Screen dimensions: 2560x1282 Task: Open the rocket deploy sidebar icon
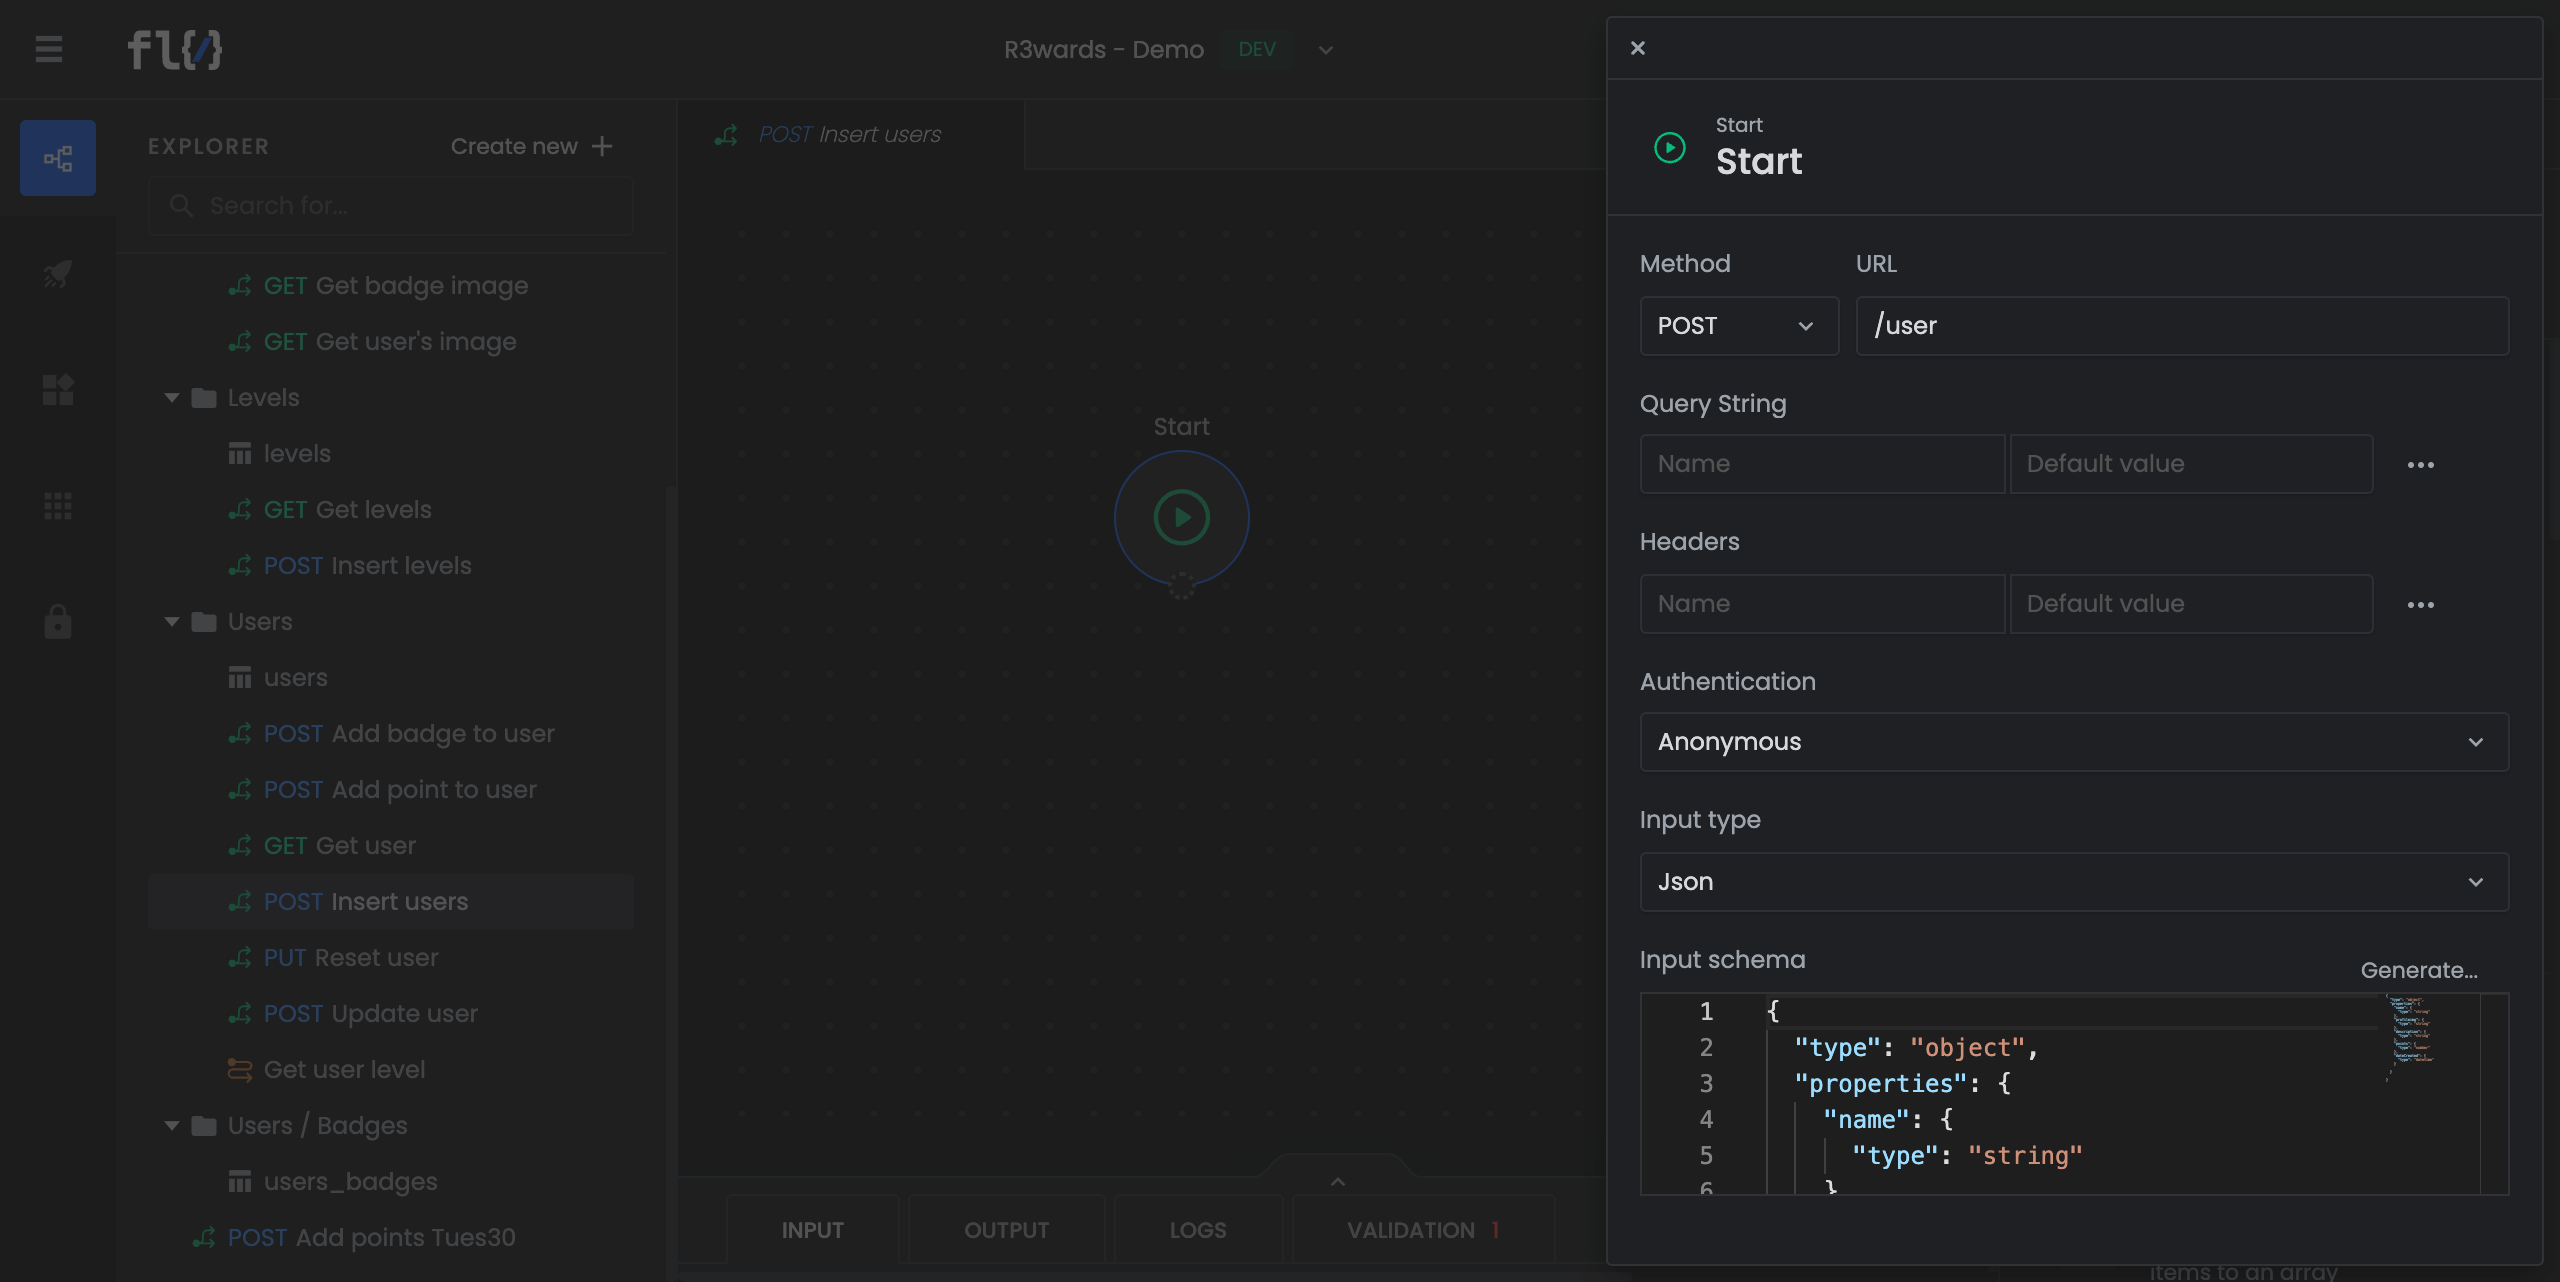pyautogui.click(x=58, y=273)
